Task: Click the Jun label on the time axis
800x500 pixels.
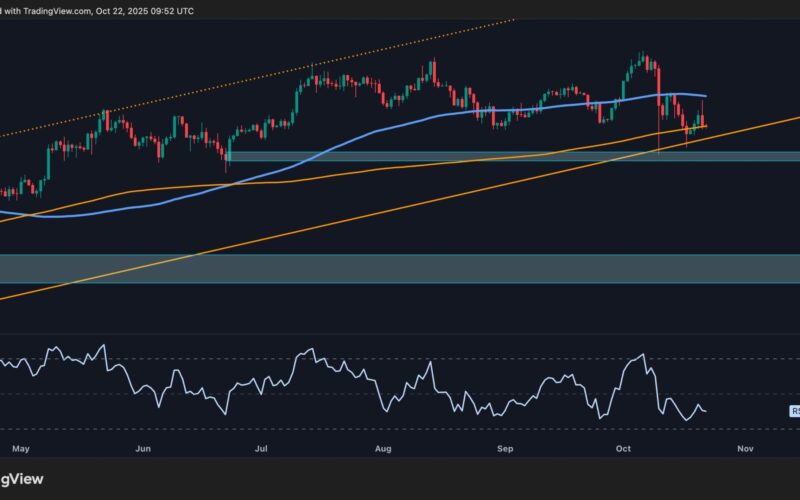Action: click(x=142, y=450)
